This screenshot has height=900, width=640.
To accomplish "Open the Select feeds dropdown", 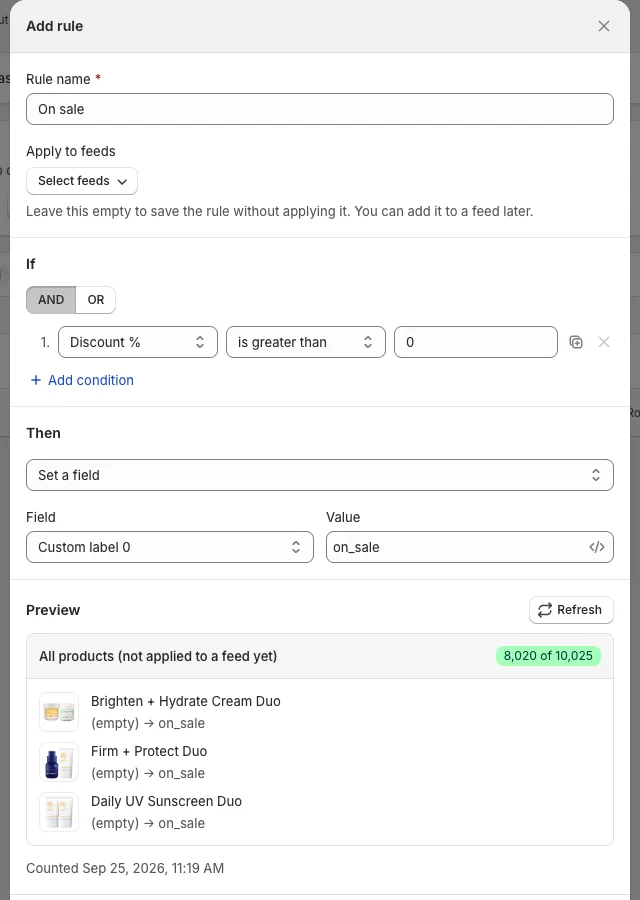I will tap(82, 181).
